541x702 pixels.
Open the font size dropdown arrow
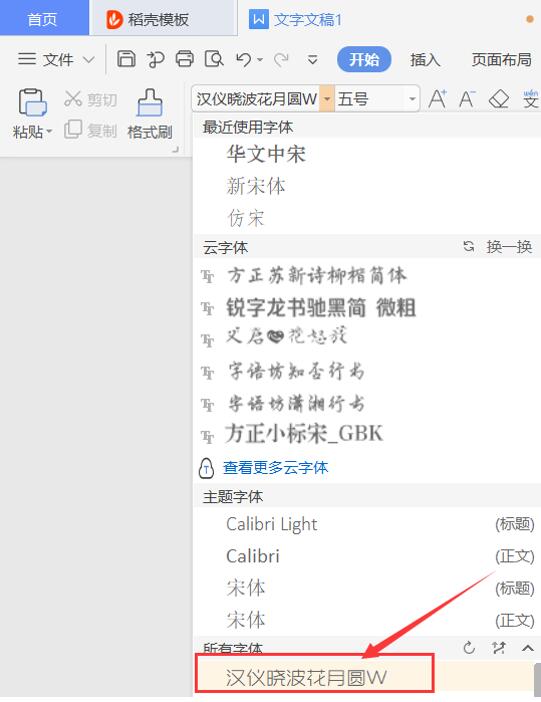[412, 98]
